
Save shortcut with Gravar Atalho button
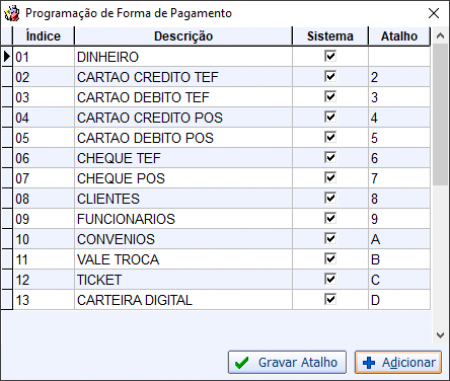pyautogui.click(x=287, y=362)
